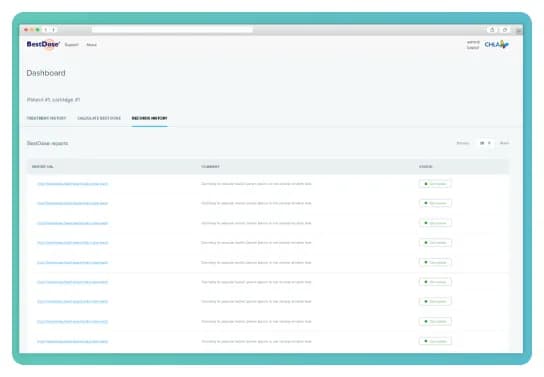The width and height of the screenshot is (544, 377).
Task: Switch to the Calculate BestDose tab
Action: 99,118
